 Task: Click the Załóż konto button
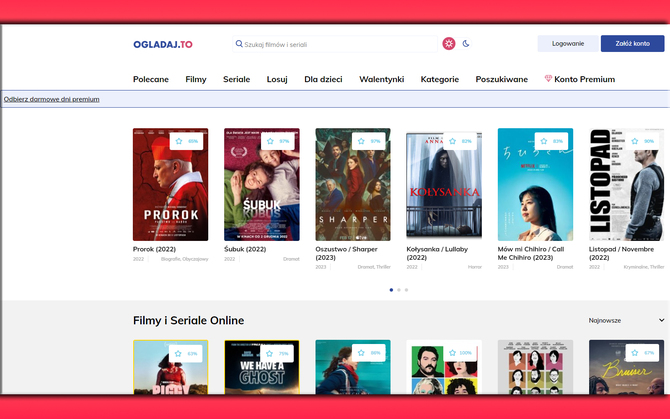[632, 44]
